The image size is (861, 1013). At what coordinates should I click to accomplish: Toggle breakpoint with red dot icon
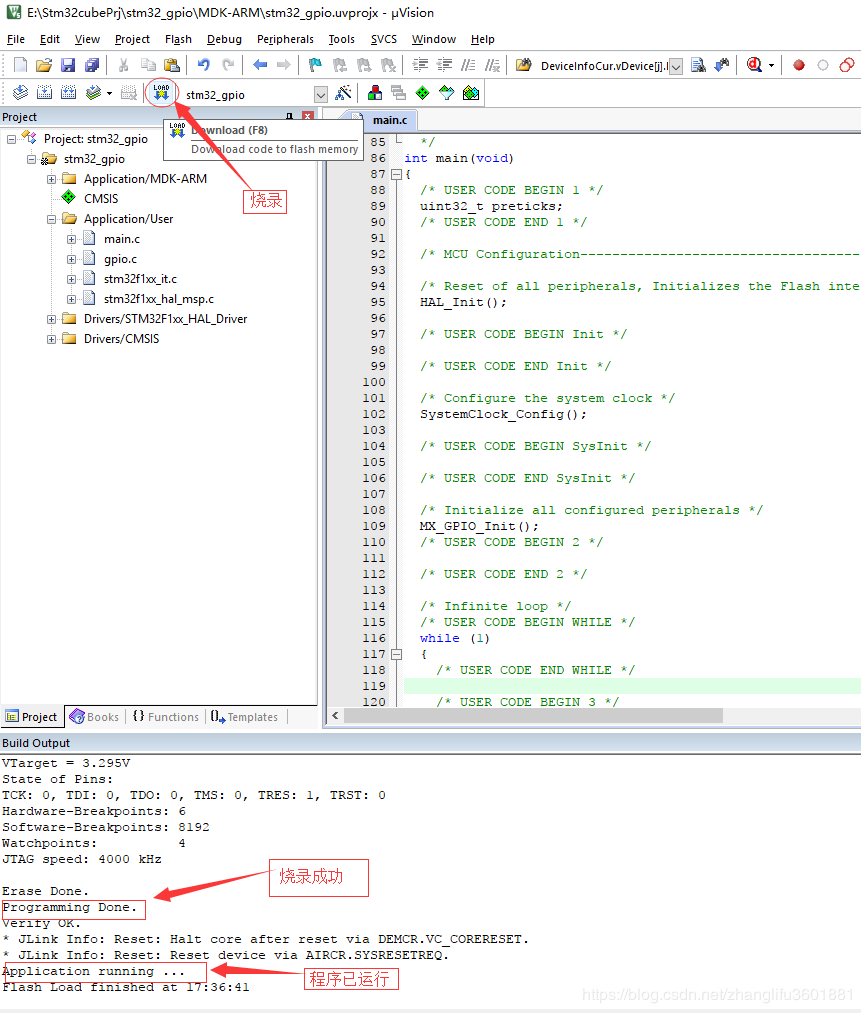tap(799, 65)
